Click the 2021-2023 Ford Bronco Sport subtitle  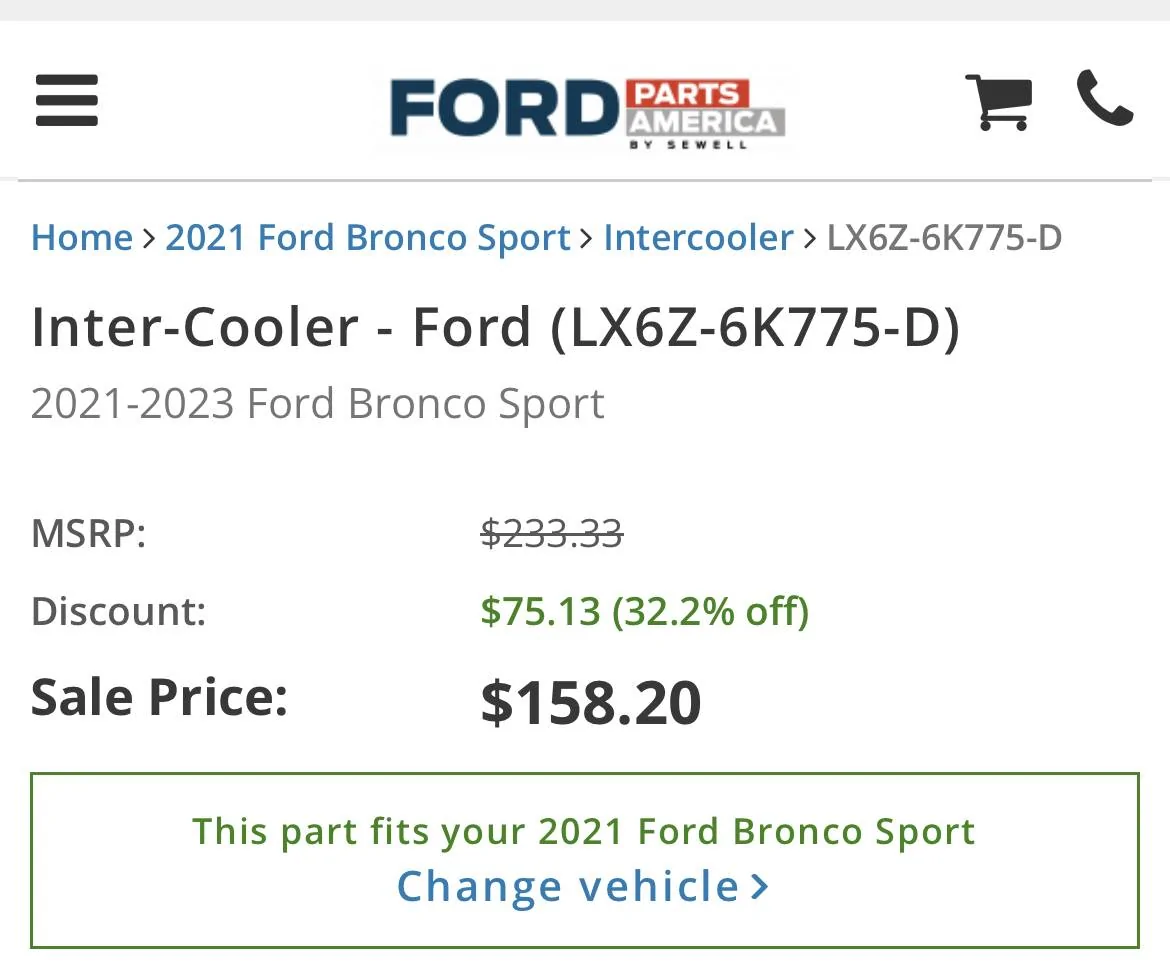(x=318, y=404)
